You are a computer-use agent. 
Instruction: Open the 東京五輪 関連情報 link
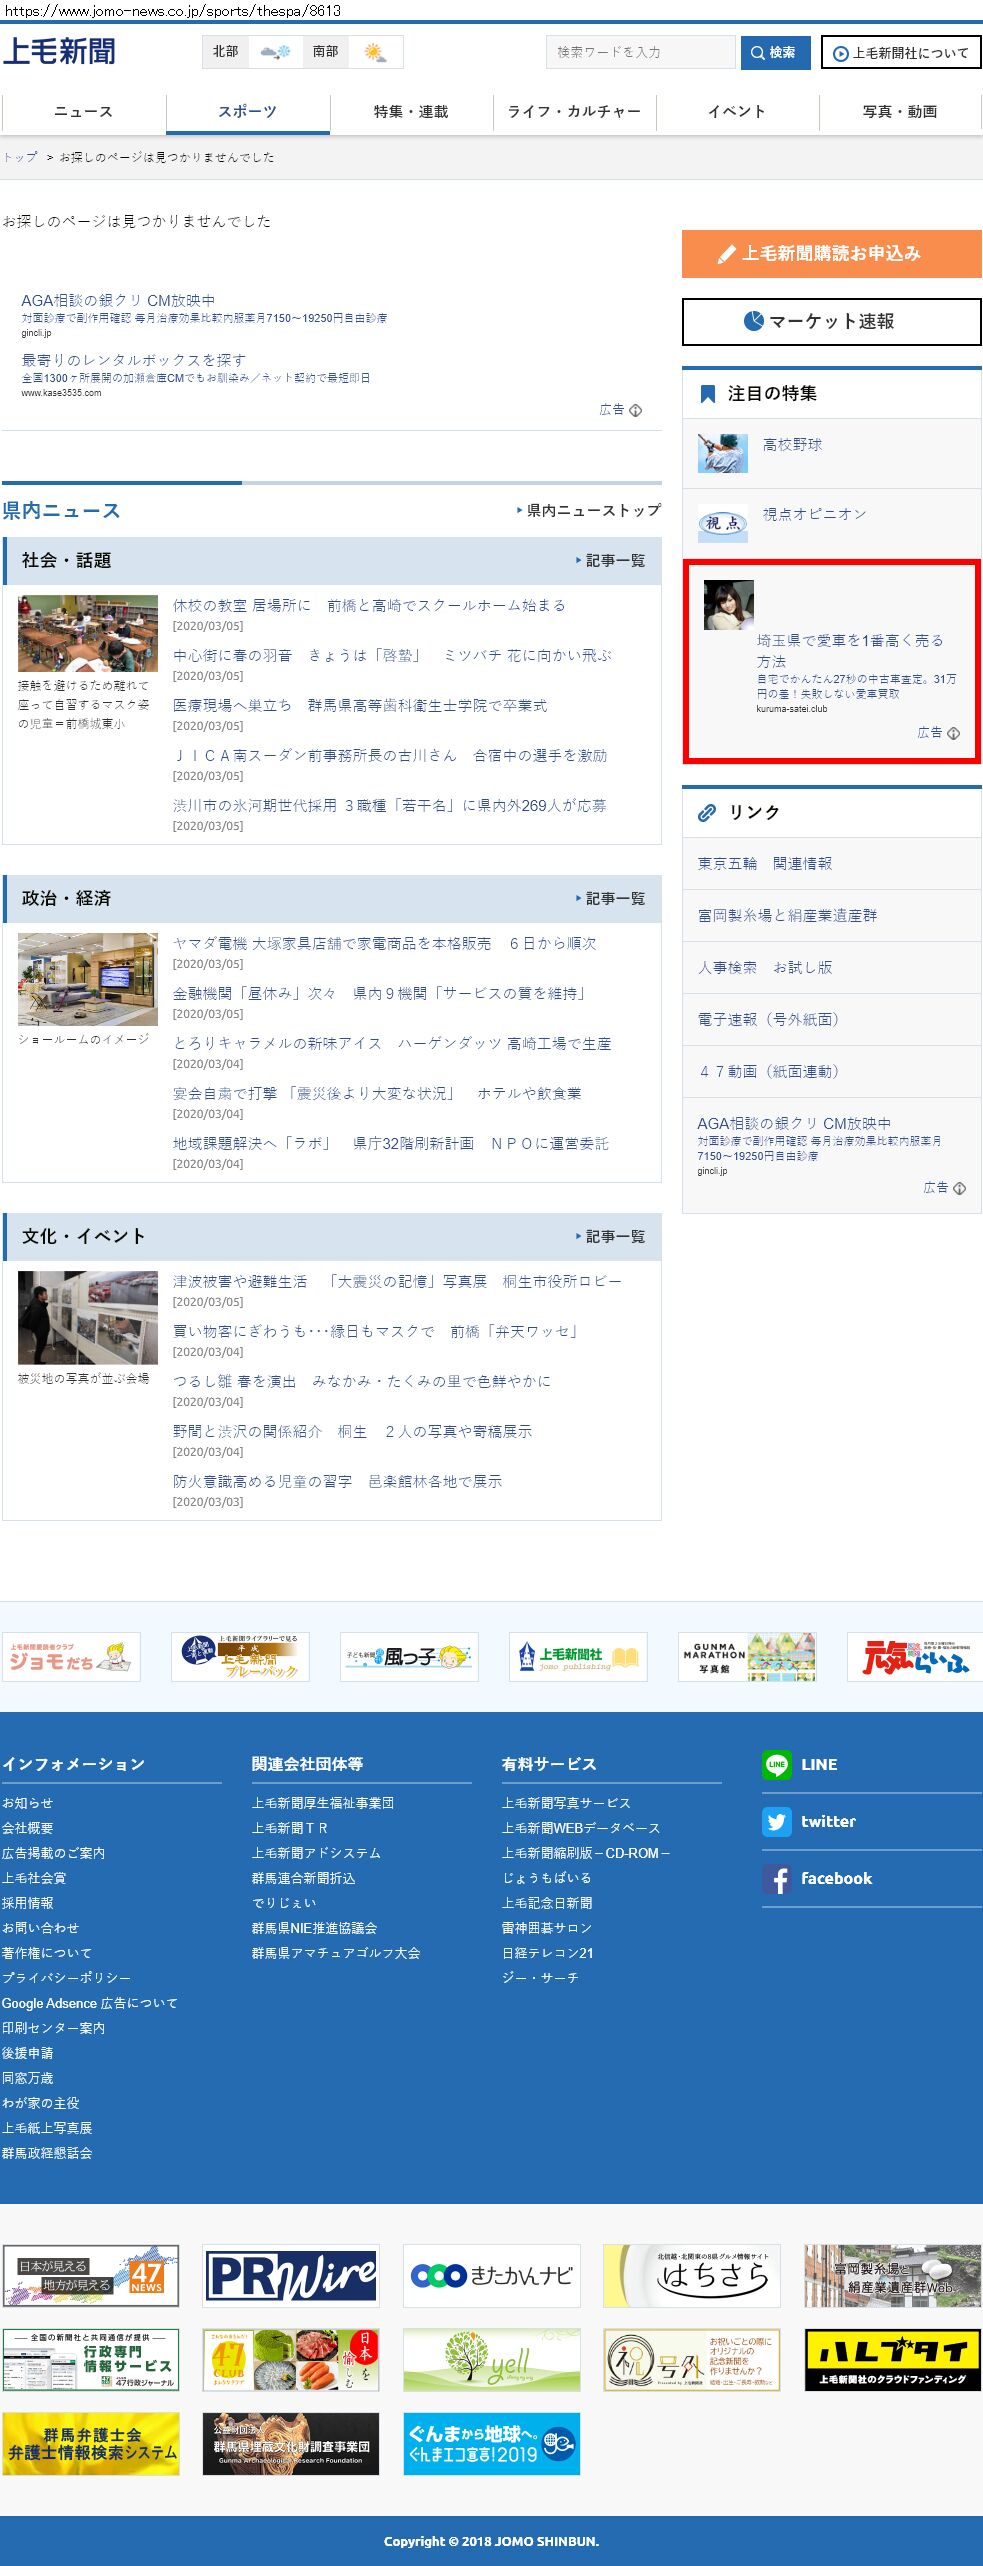pos(765,864)
